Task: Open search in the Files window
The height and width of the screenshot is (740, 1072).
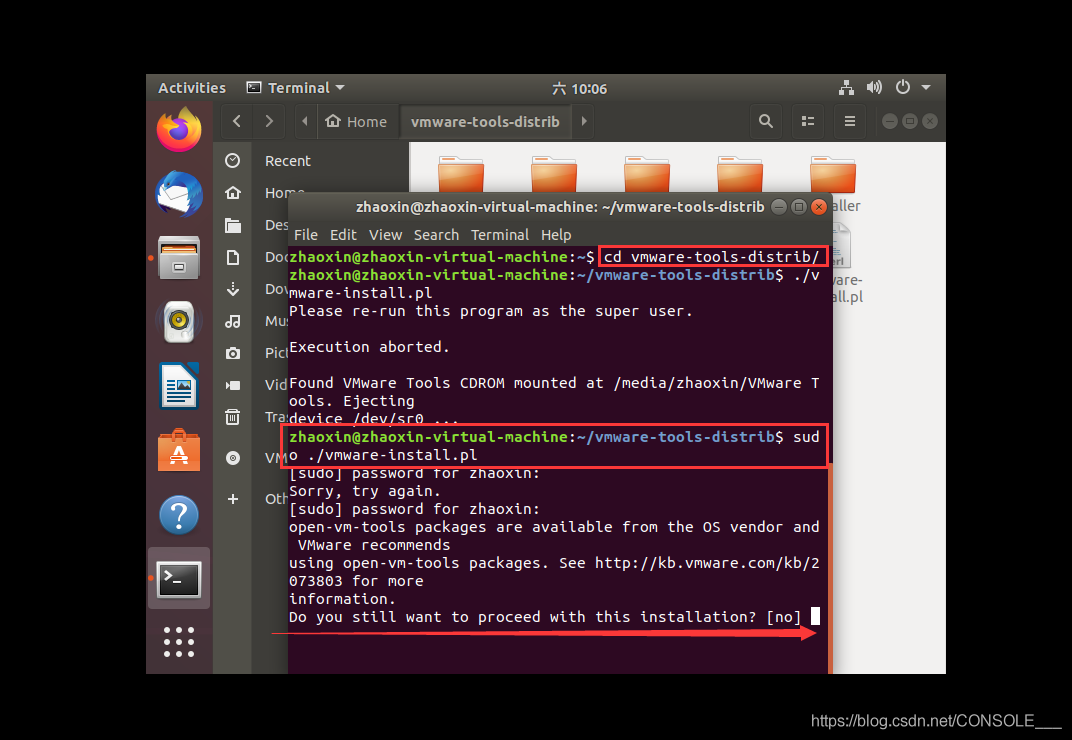Action: tap(766, 121)
